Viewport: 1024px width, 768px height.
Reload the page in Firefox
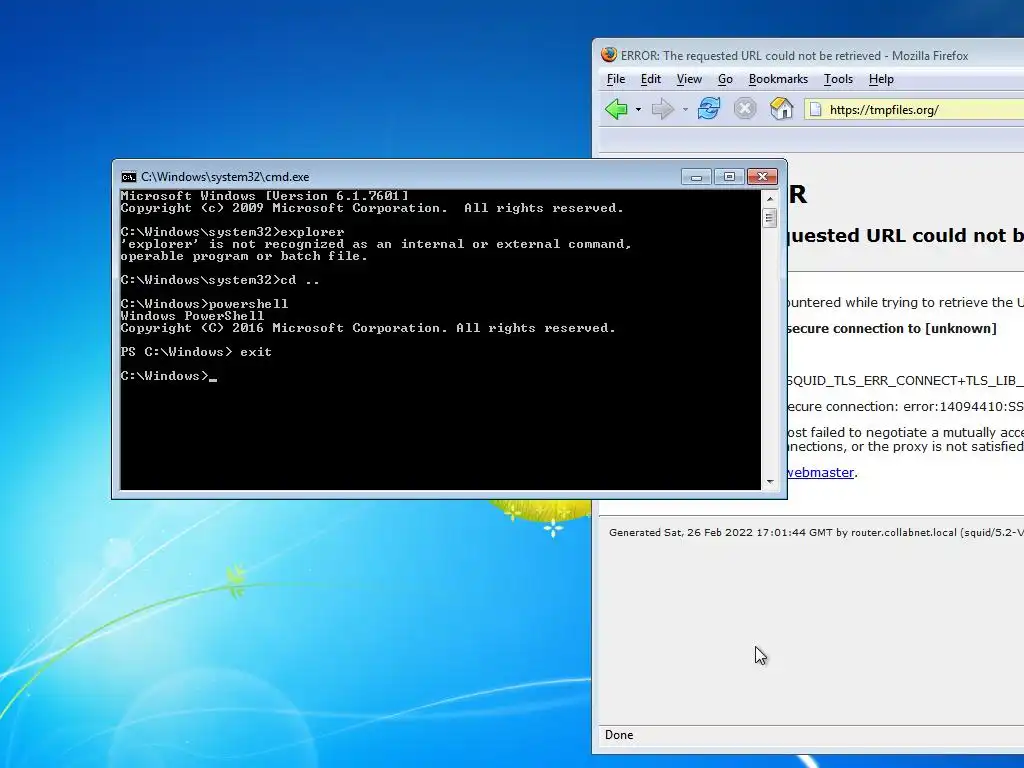coord(709,108)
